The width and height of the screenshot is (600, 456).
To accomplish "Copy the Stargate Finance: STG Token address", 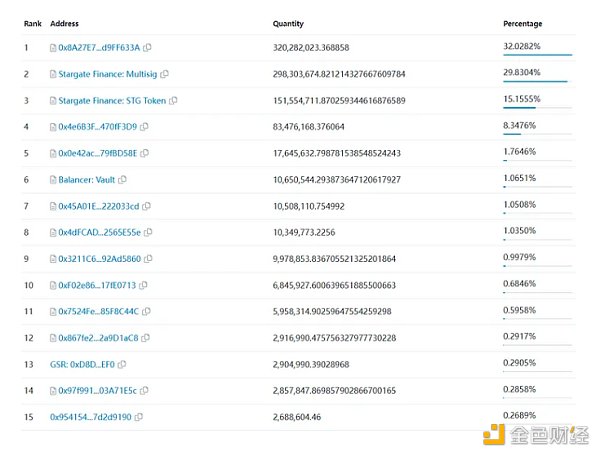I will (x=173, y=101).
